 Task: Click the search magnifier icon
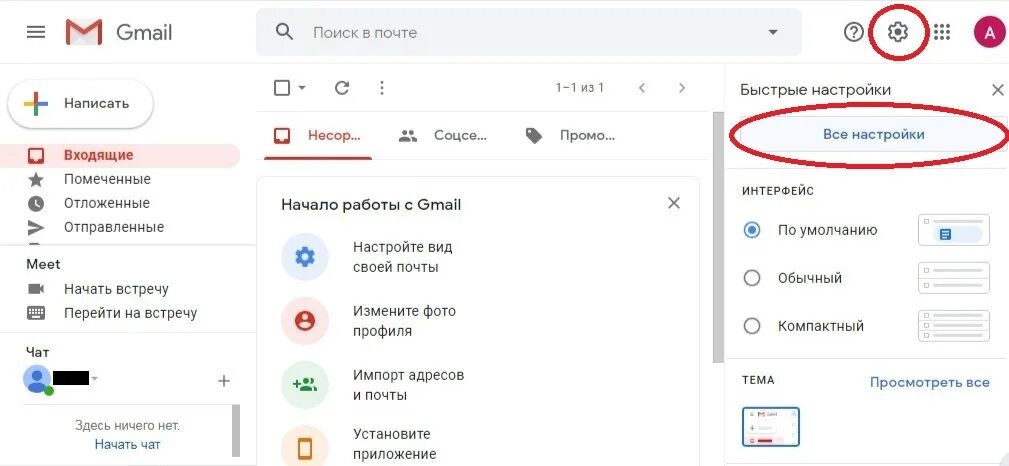284,32
